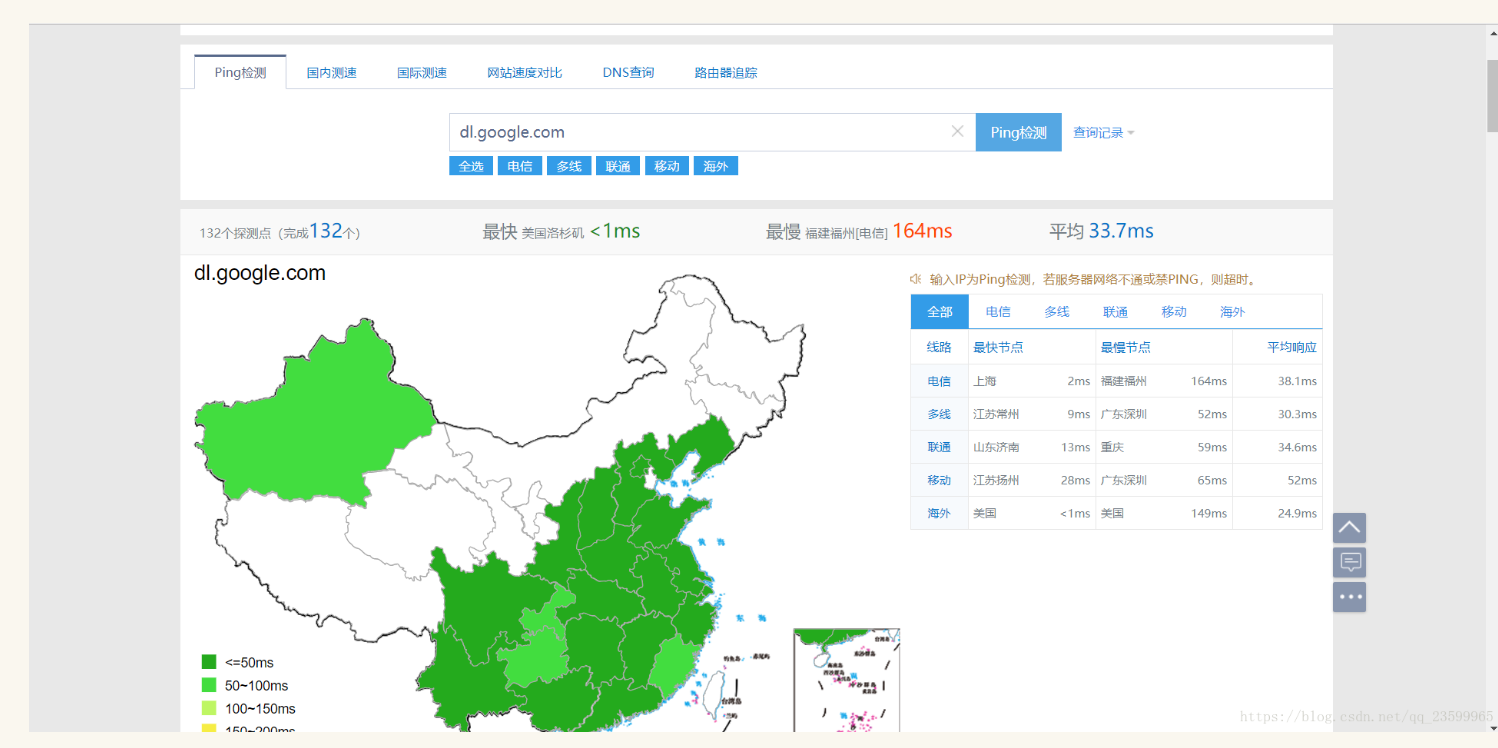Select the 多线 tab in results table
Screen dimensions: 1498x748
(x=1057, y=311)
